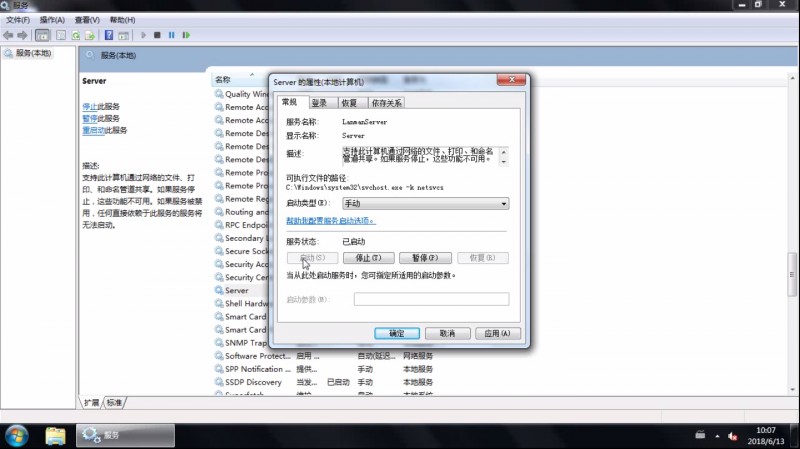Click the forward arrow in the toolbar
This screenshot has width=800, height=449.
(x=22, y=35)
